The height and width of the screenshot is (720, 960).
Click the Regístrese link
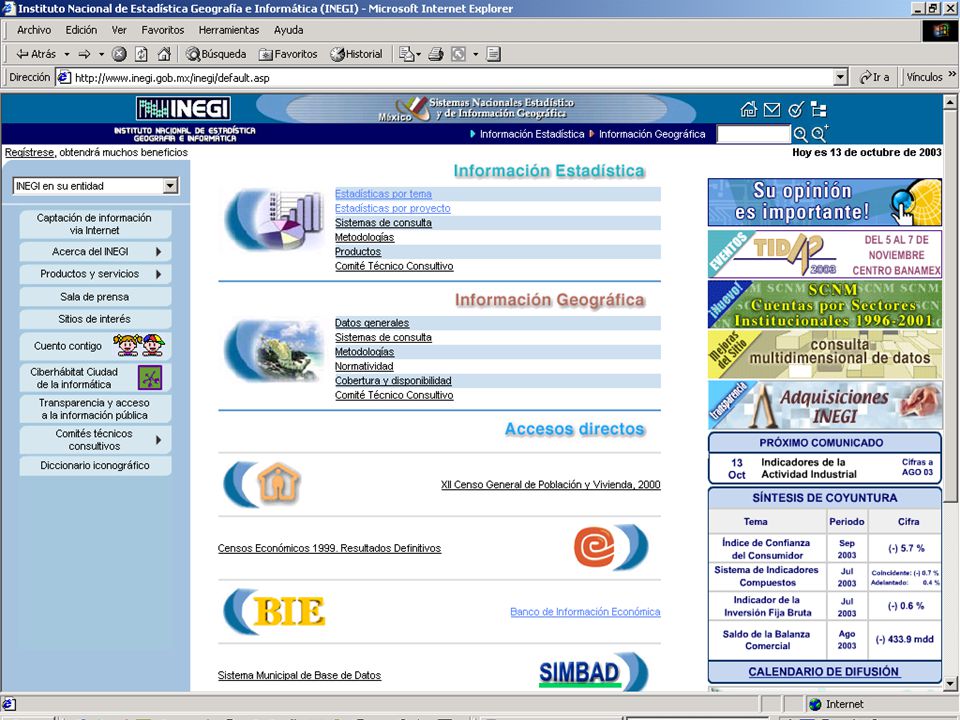pos(29,152)
